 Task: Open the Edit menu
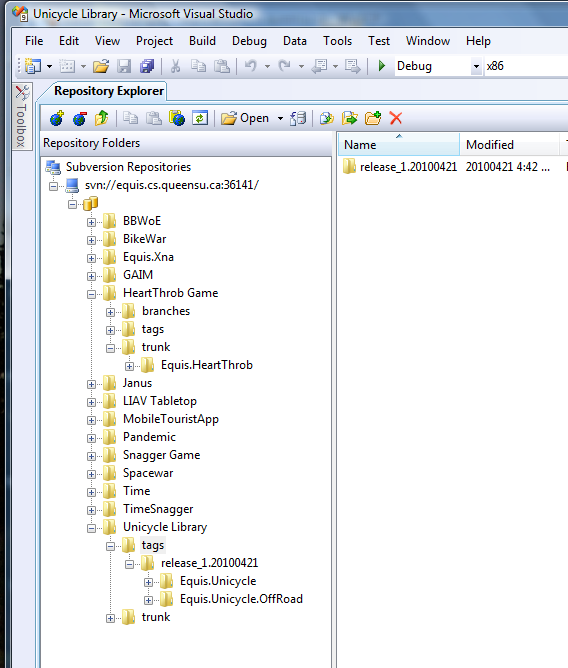pos(69,41)
